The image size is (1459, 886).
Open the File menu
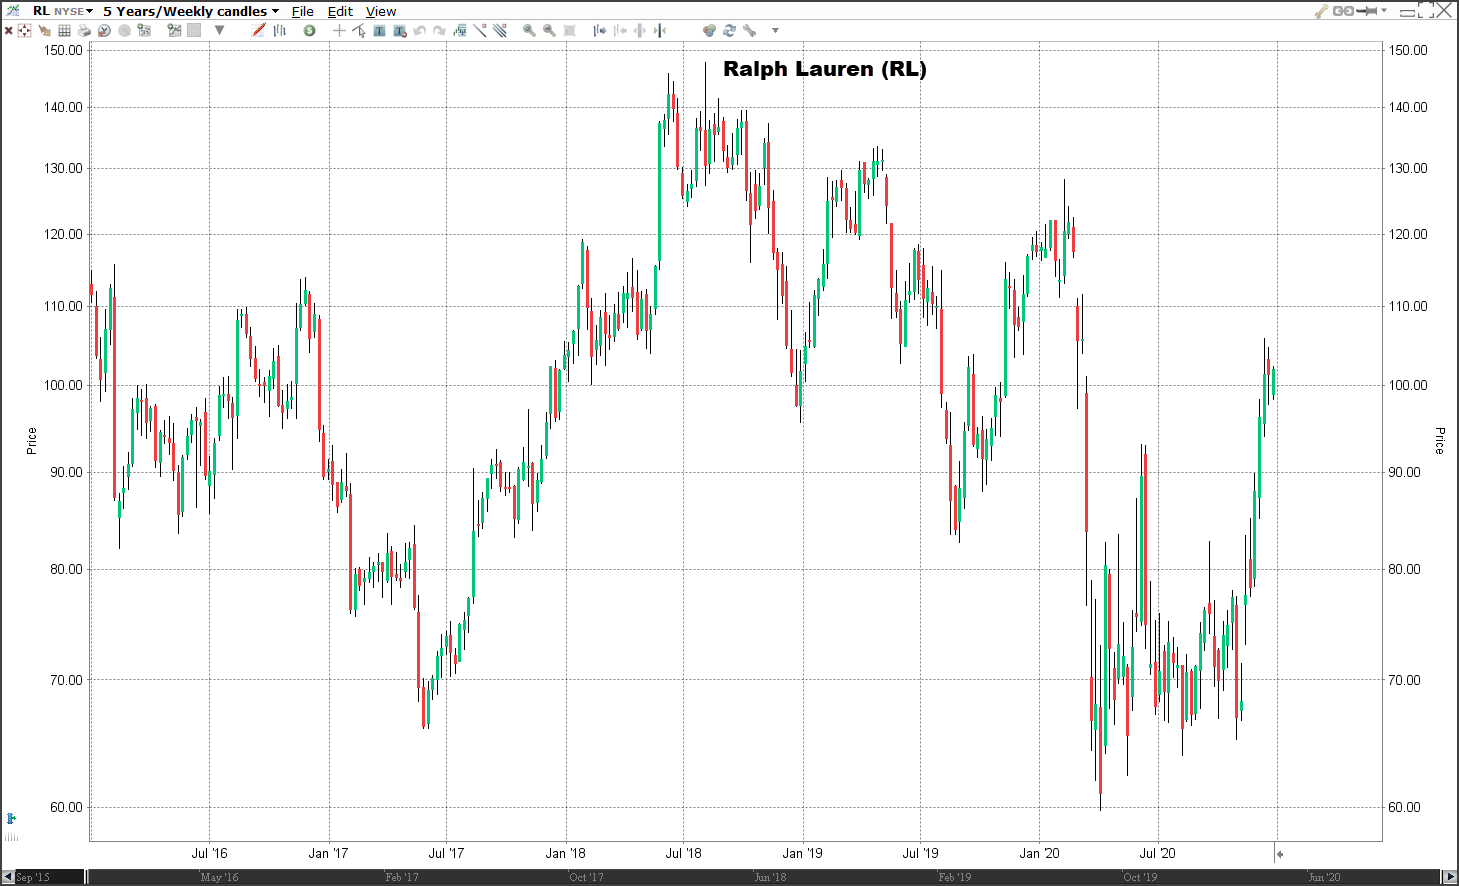click(x=303, y=11)
